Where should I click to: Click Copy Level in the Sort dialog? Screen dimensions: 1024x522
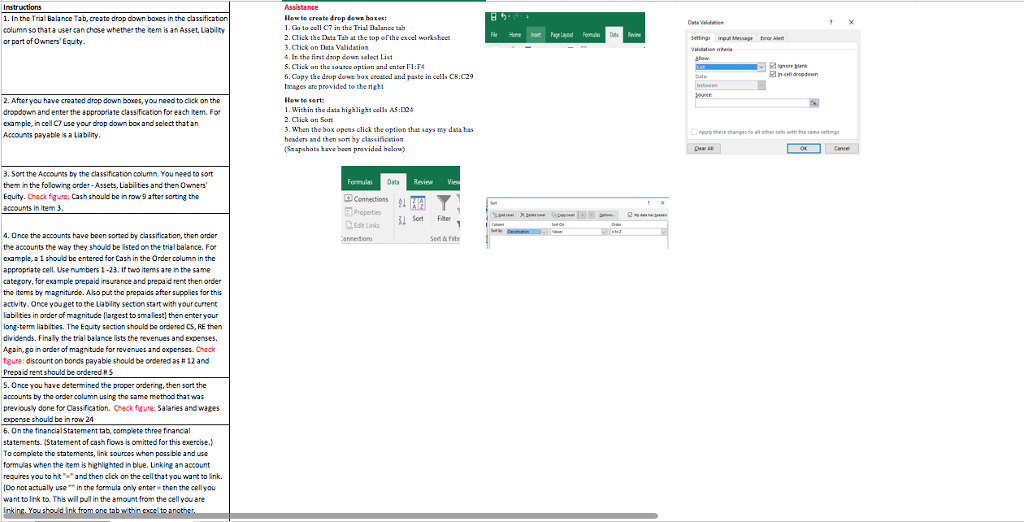[x=564, y=215]
